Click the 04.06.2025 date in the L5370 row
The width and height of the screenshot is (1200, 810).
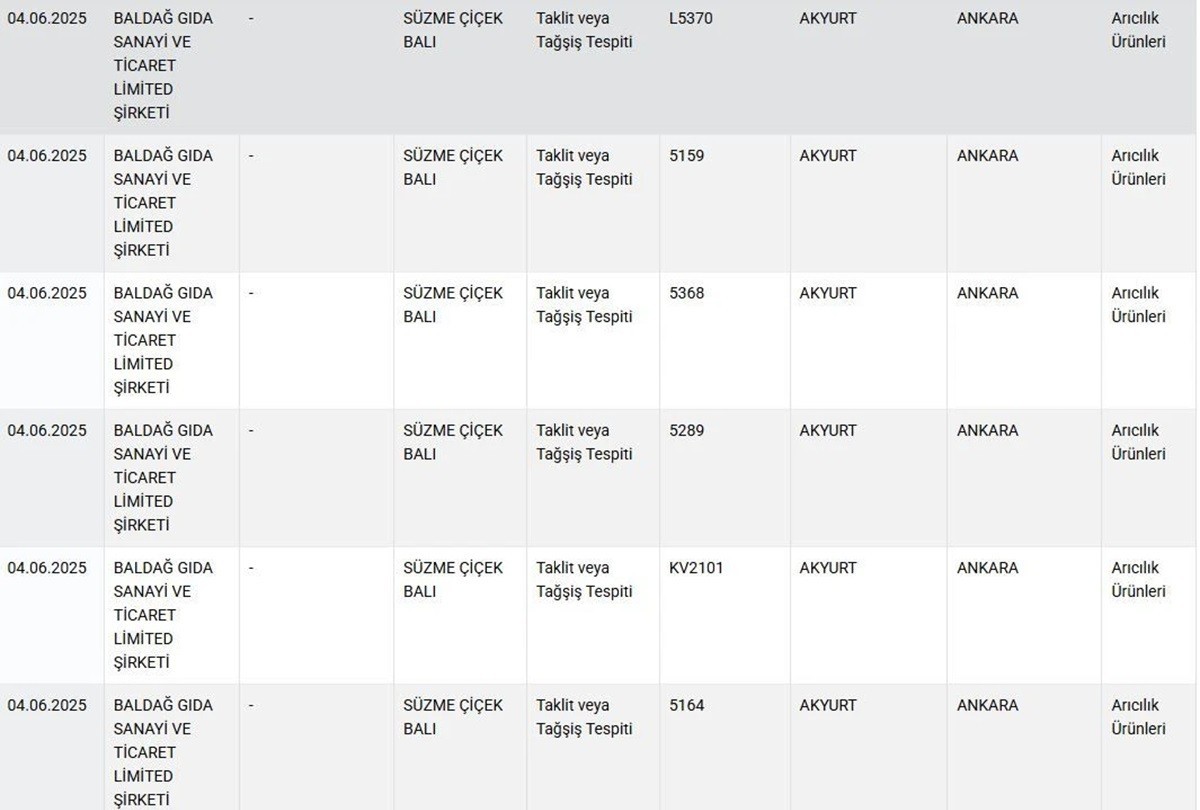[47, 18]
